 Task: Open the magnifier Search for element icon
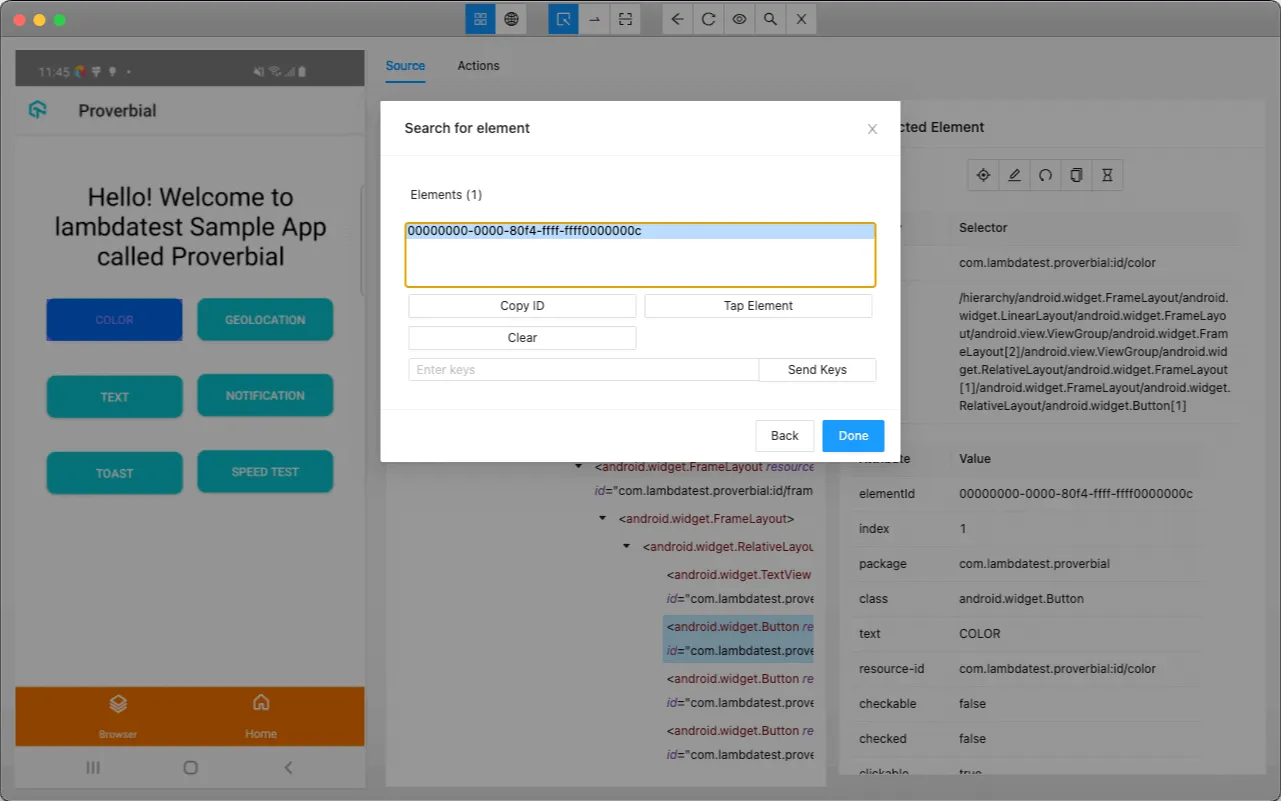pos(770,19)
